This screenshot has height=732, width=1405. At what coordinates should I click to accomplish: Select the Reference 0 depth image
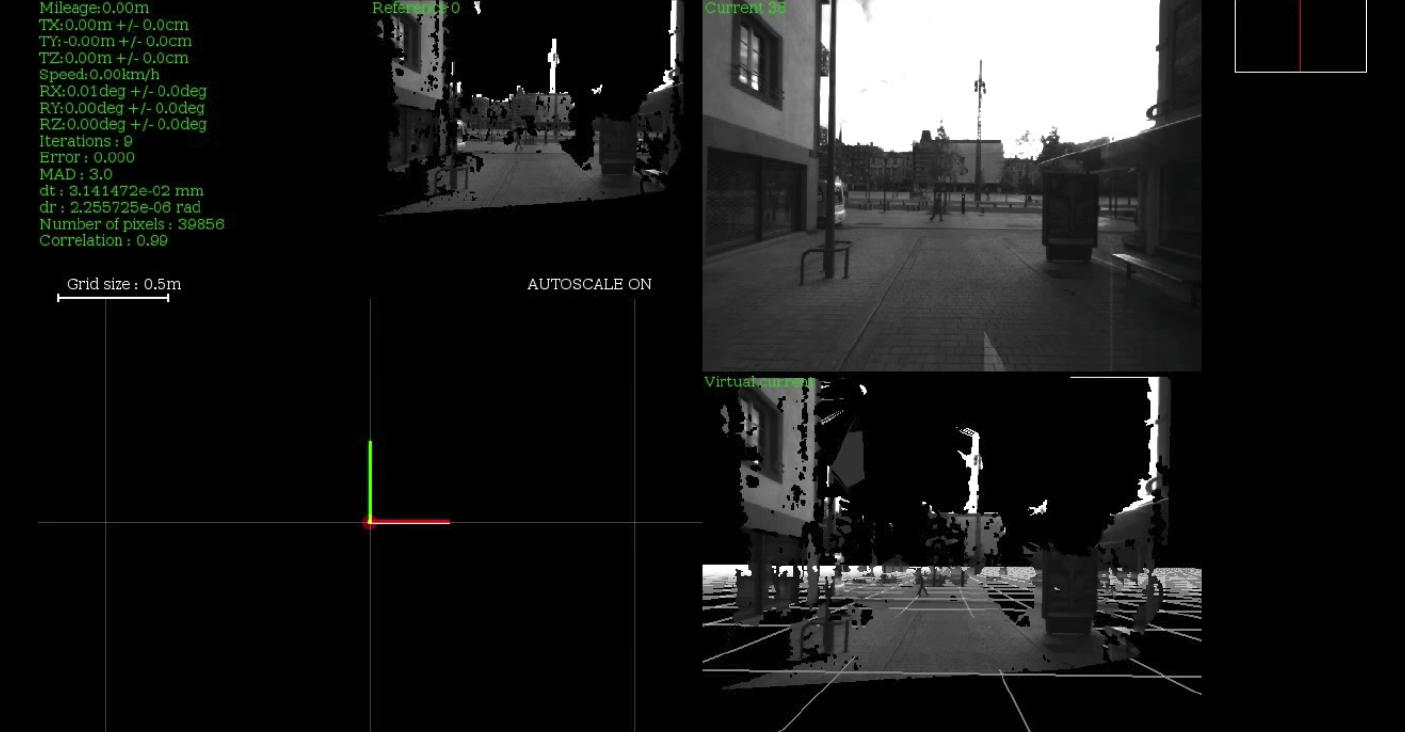click(x=530, y=110)
